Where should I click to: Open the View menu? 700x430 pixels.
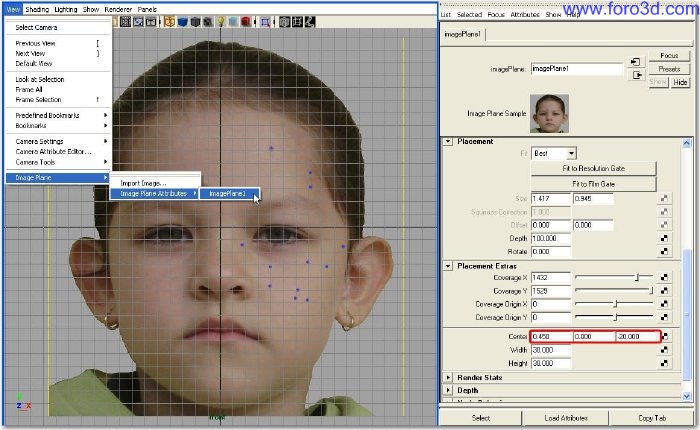(x=13, y=9)
